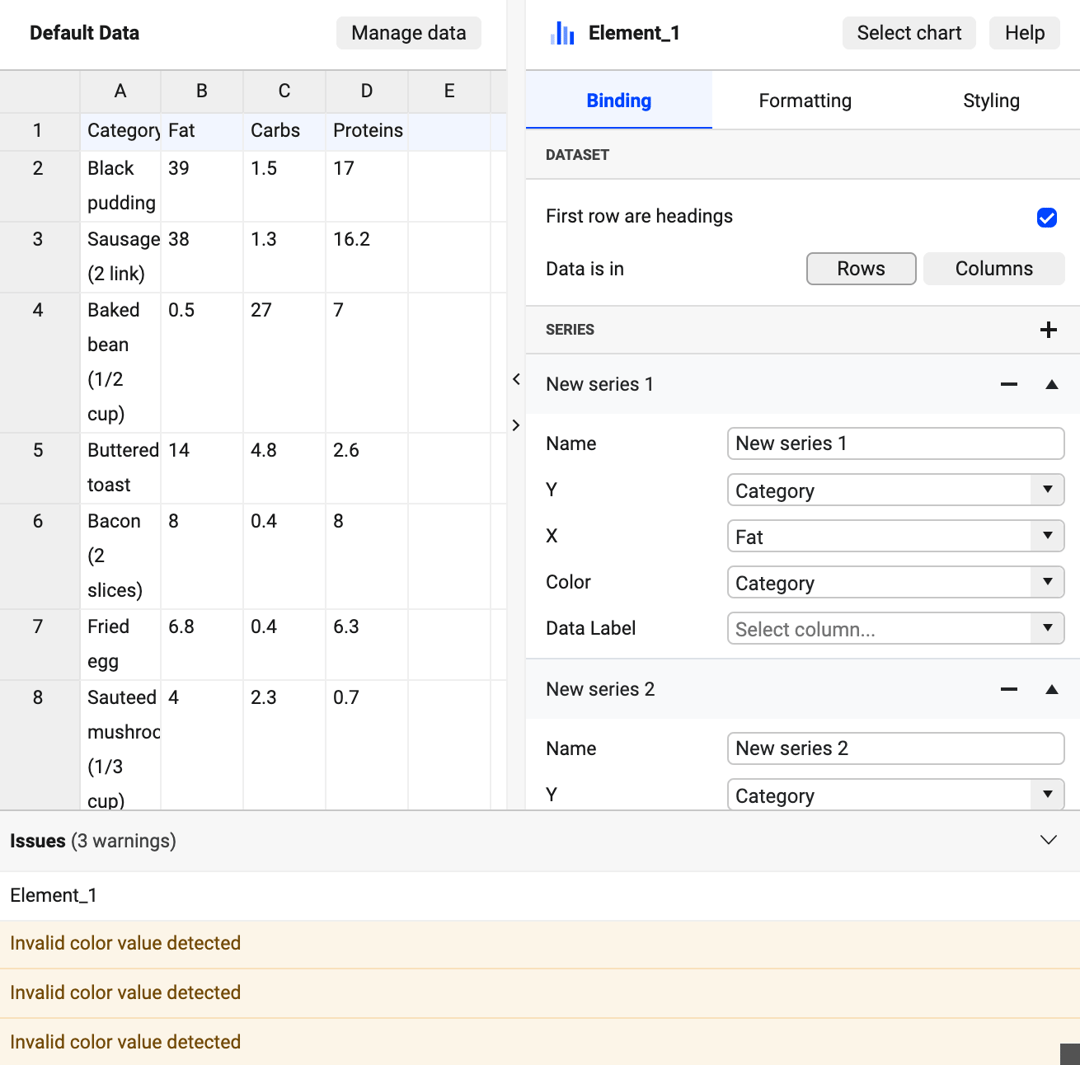Image resolution: width=1080 pixels, height=1065 pixels.
Task: Uncheck First row are headings
Action: coord(1046,218)
